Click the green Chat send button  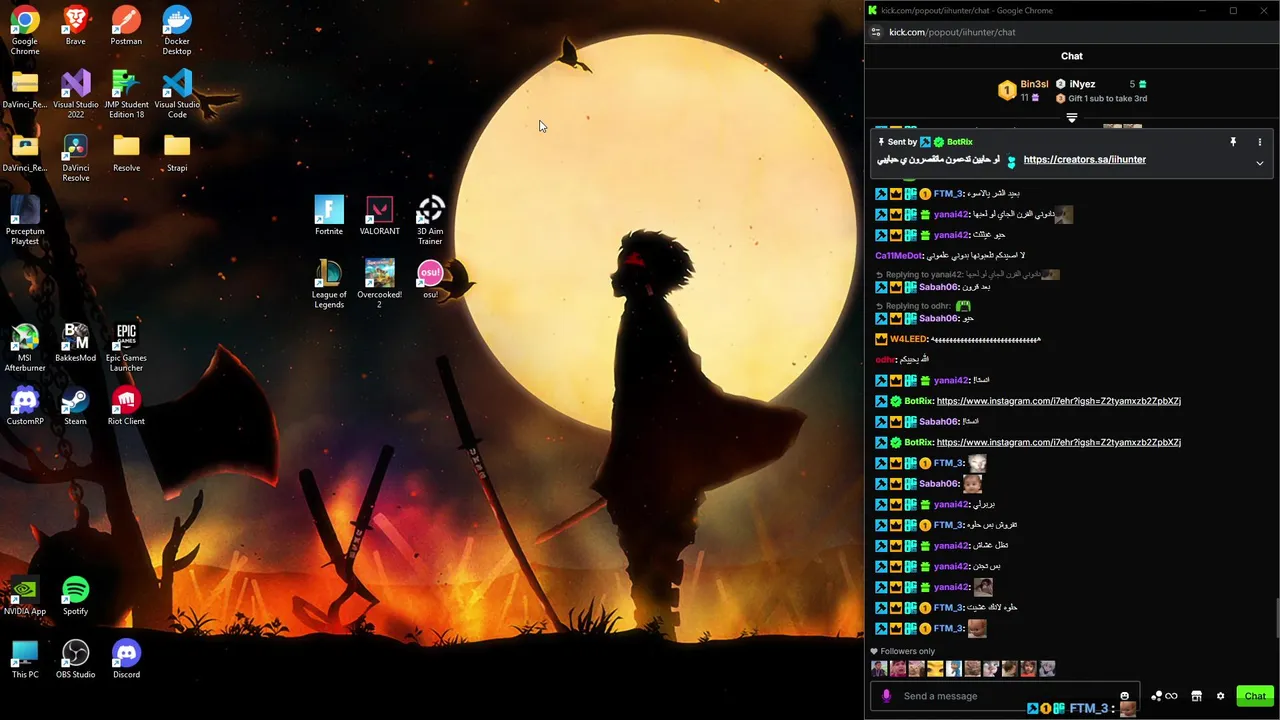[1255, 696]
